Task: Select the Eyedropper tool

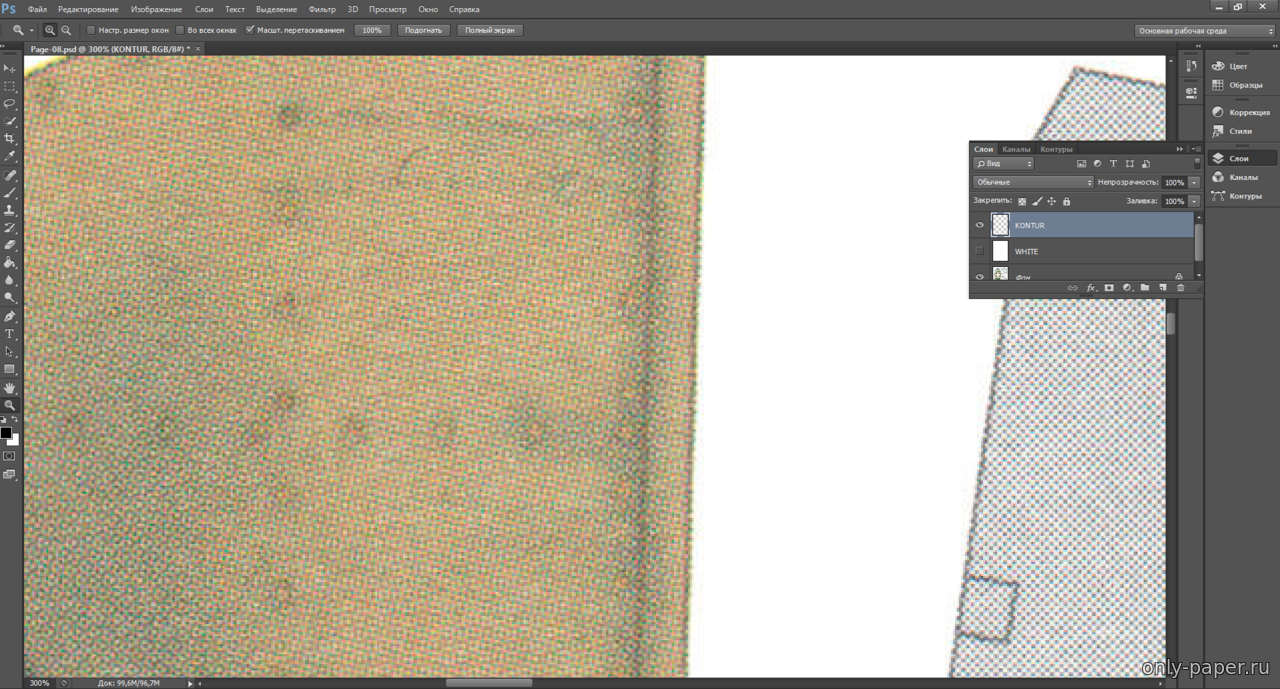Action: click(10, 157)
